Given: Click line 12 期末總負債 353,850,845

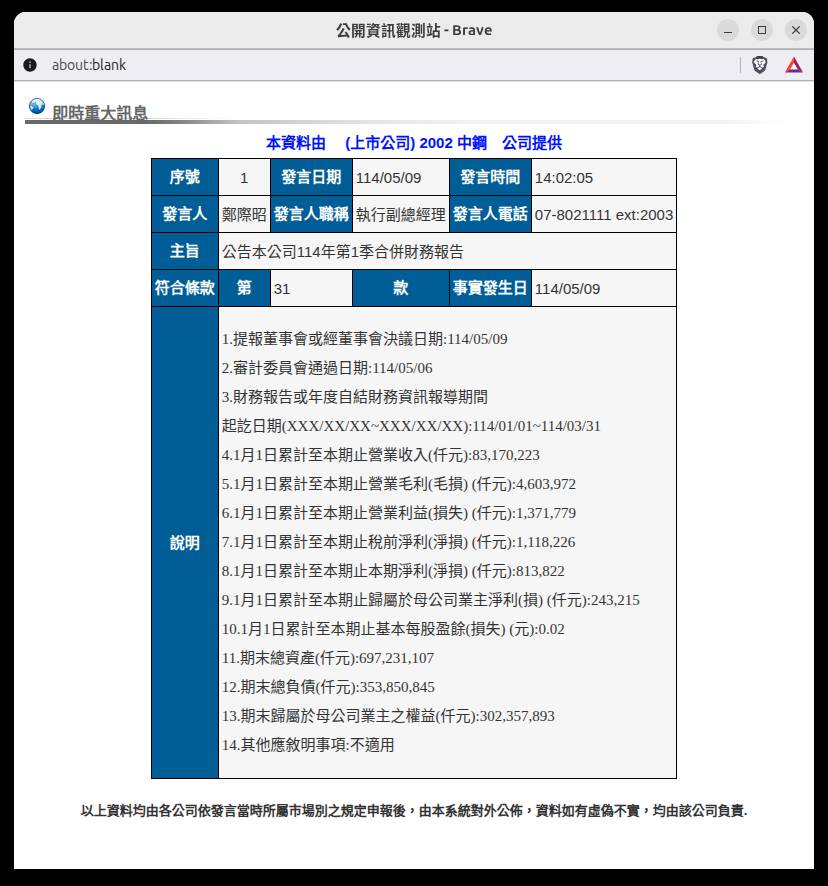Looking at the screenshot, I should coord(328,687).
